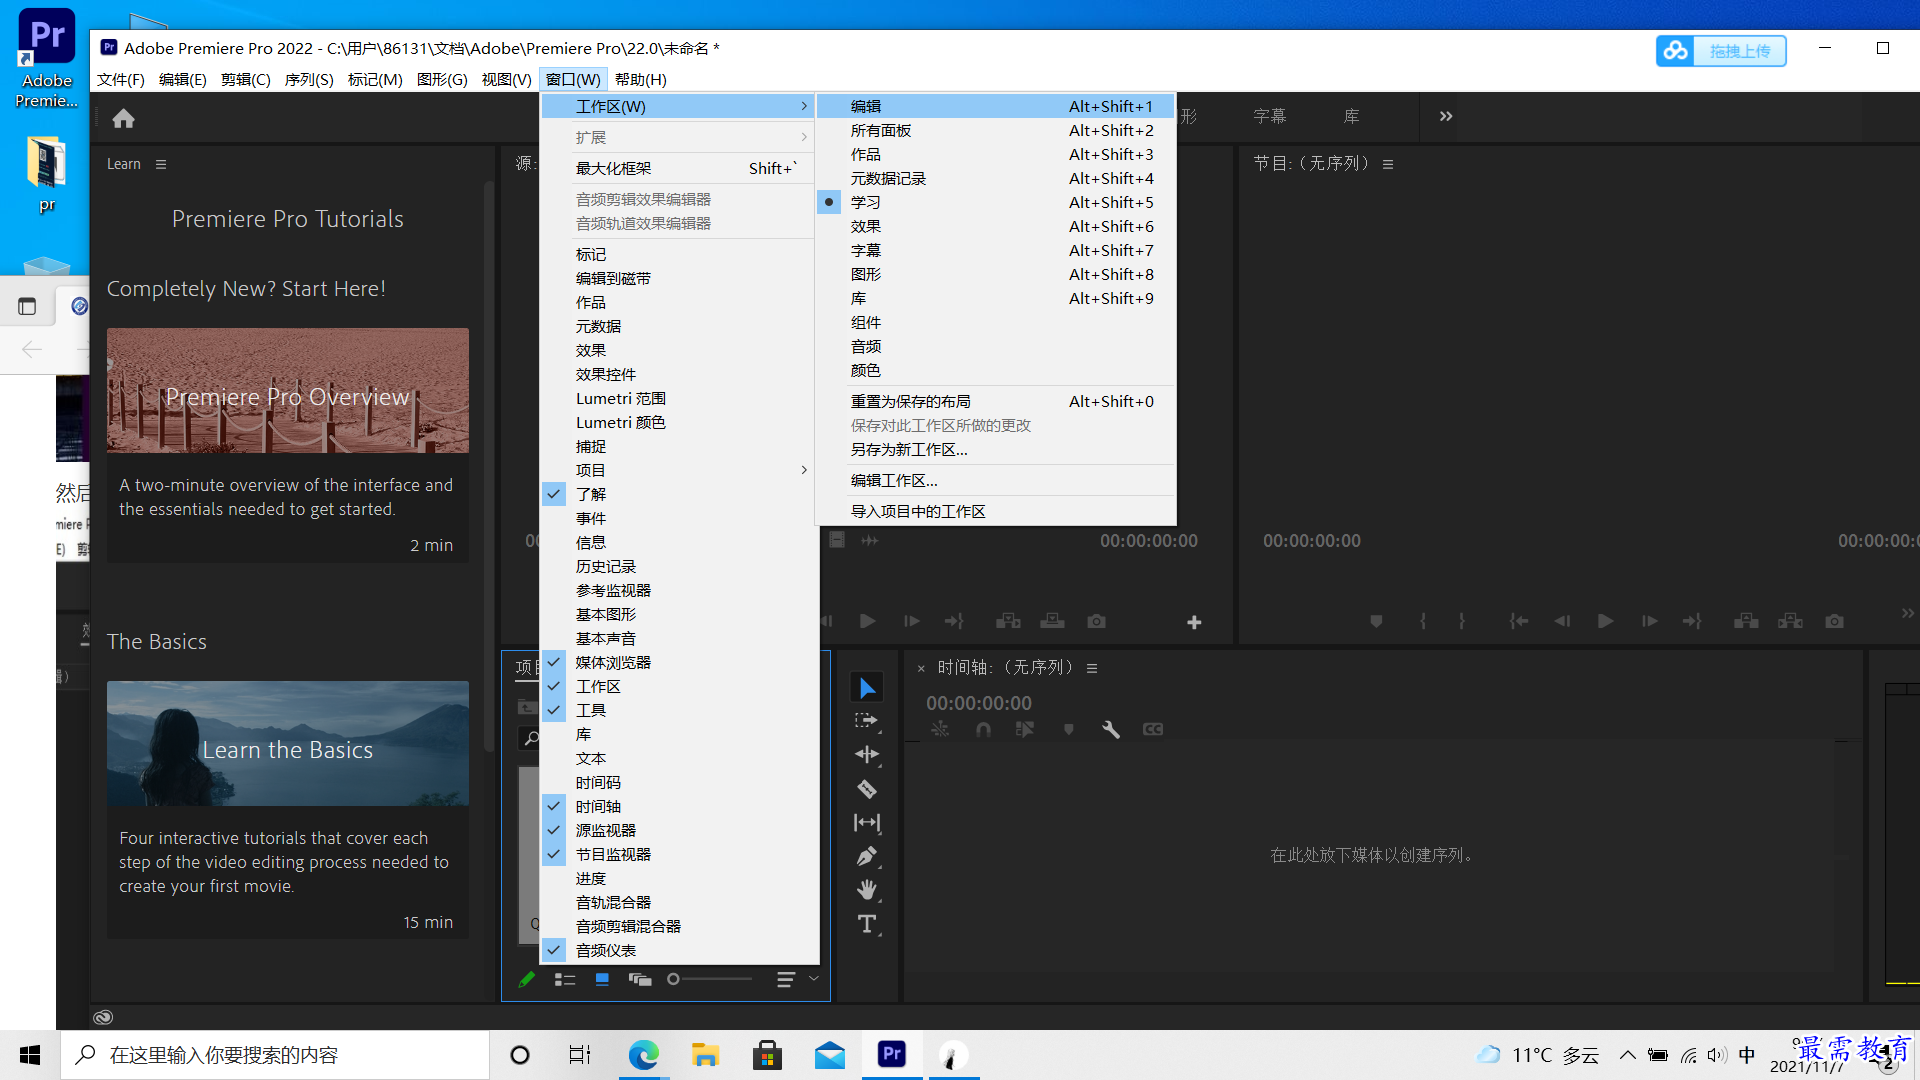
Task: Open Learn the Basics tutorial thumbnail
Action: 288,743
